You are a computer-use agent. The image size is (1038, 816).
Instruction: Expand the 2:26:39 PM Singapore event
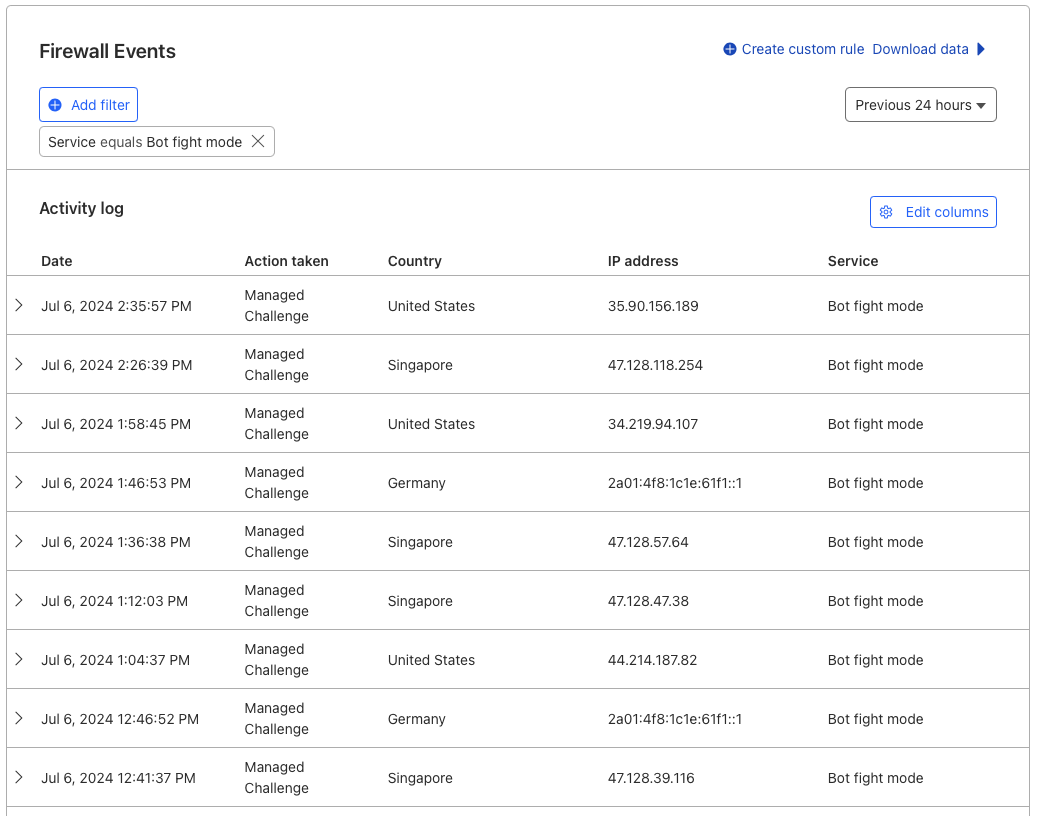point(19,364)
